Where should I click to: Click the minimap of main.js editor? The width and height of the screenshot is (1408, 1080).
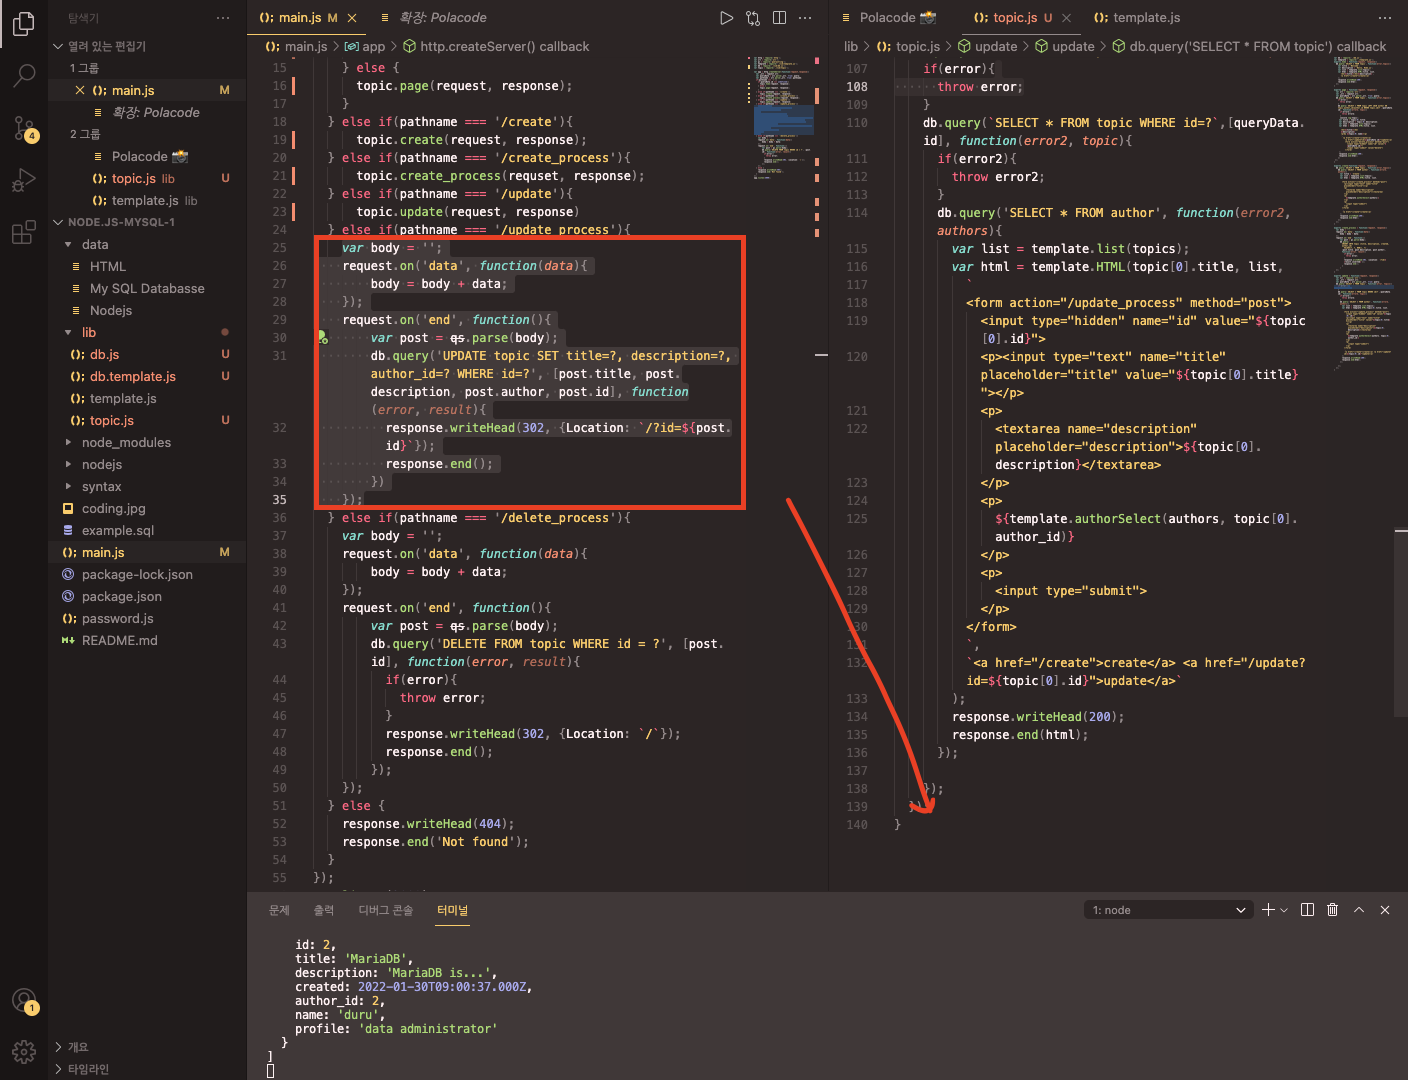pyautogui.click(x=783, y=118)
